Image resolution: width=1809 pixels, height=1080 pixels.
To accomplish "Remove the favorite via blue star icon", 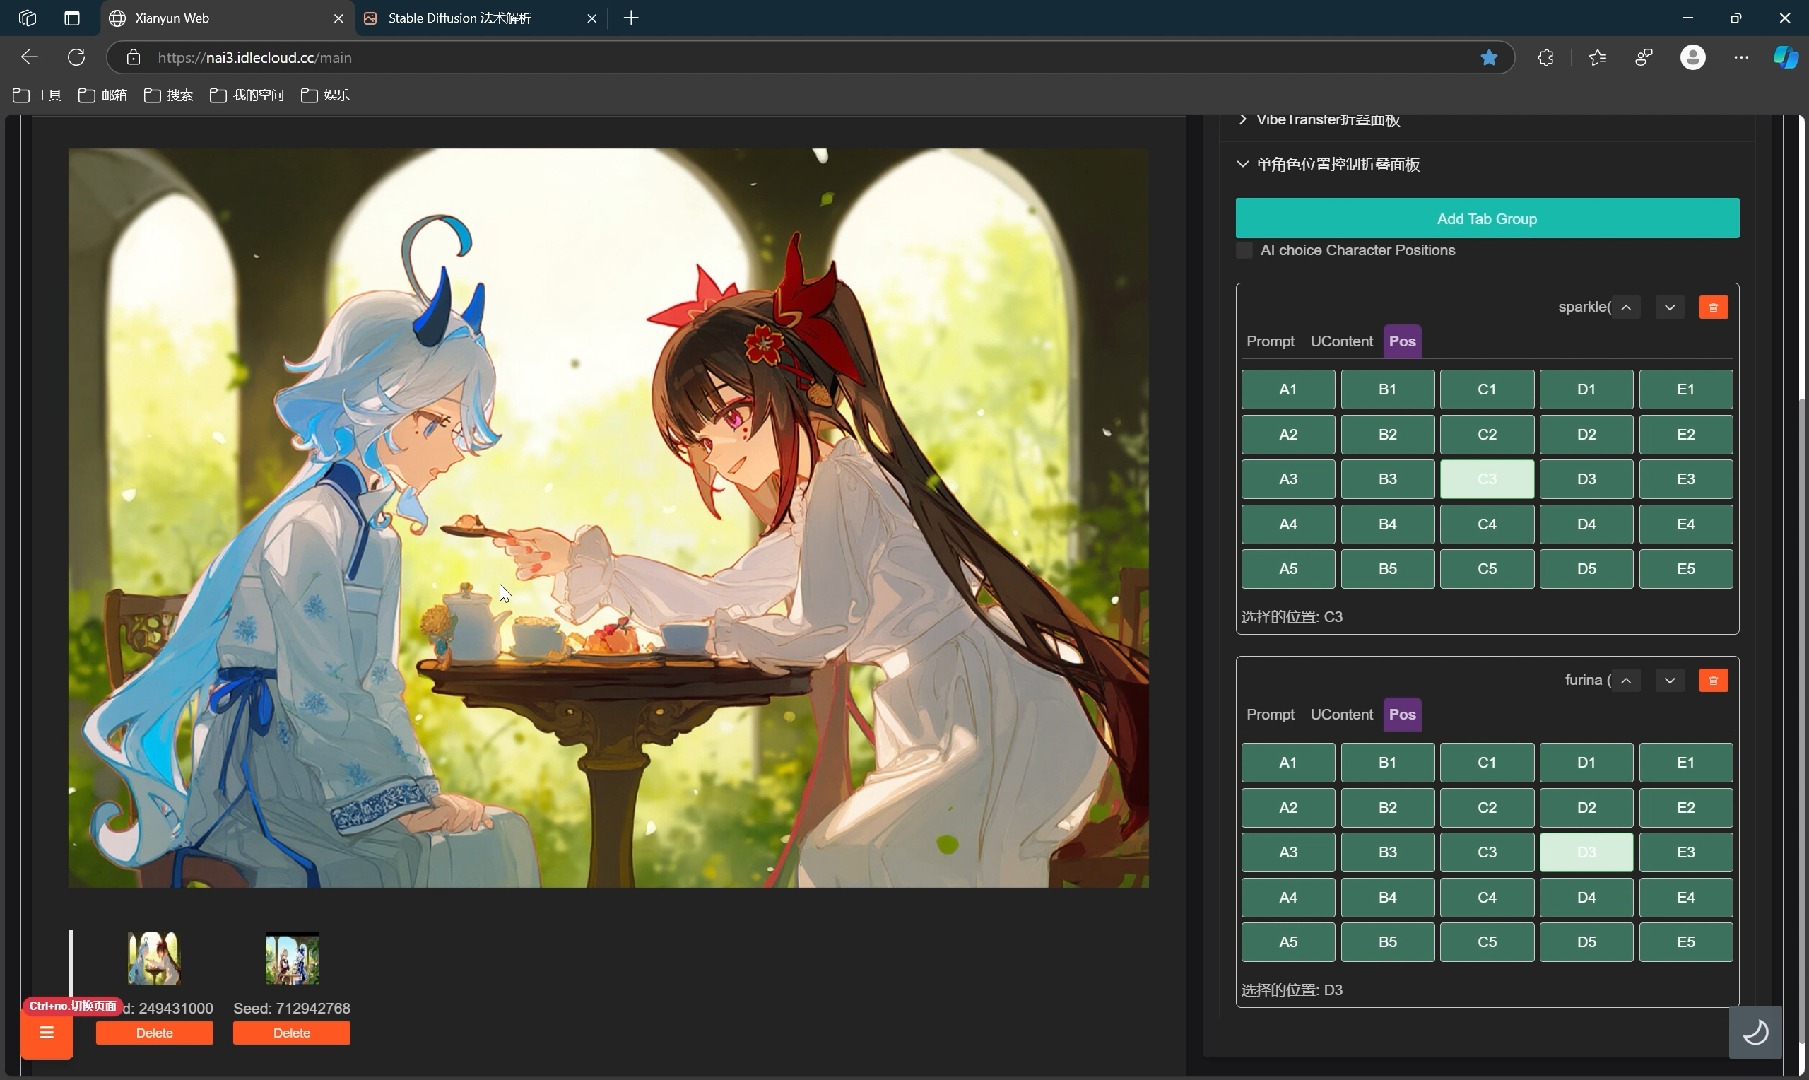I will point(1489,57).
